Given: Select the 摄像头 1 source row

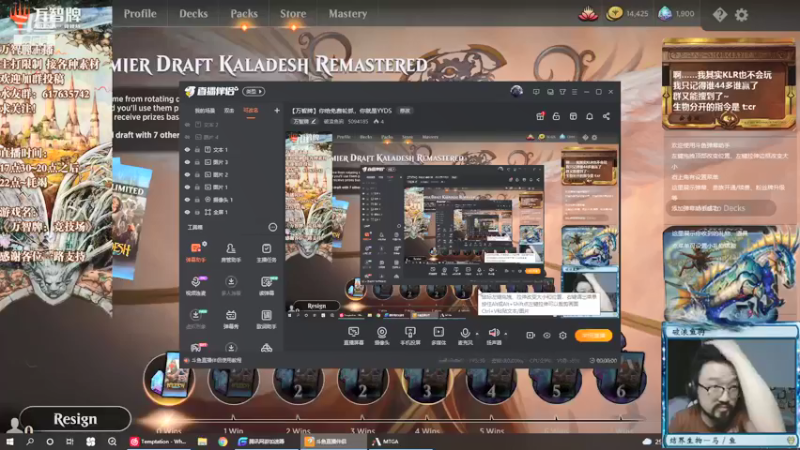Looking at the screenshot, I should point(231,199).
